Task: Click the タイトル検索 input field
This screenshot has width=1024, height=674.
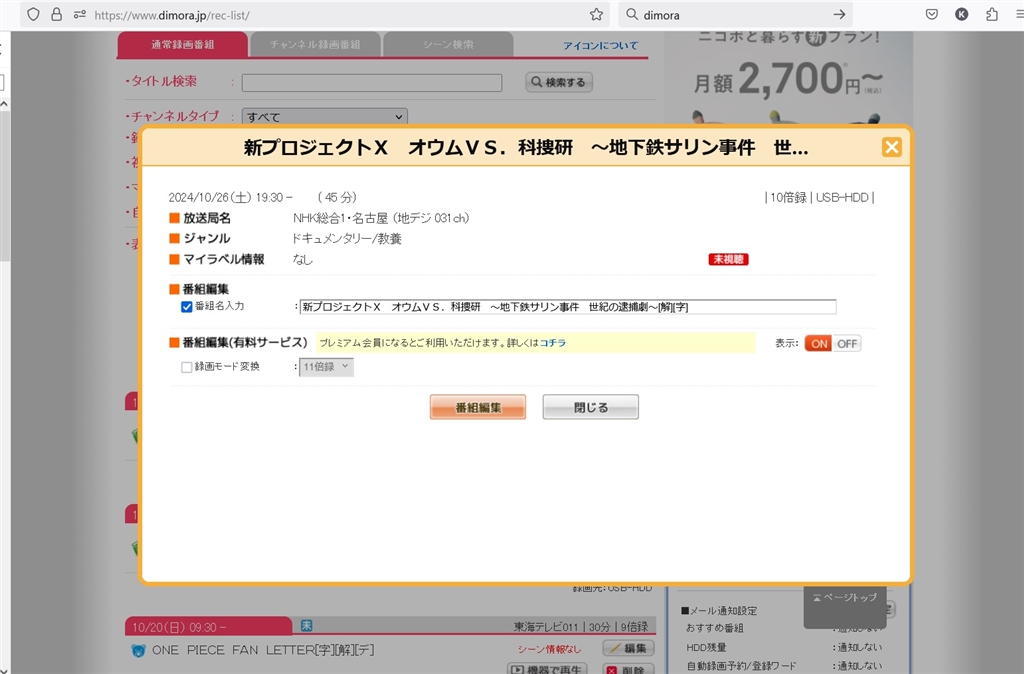Action: coord(372,82)
